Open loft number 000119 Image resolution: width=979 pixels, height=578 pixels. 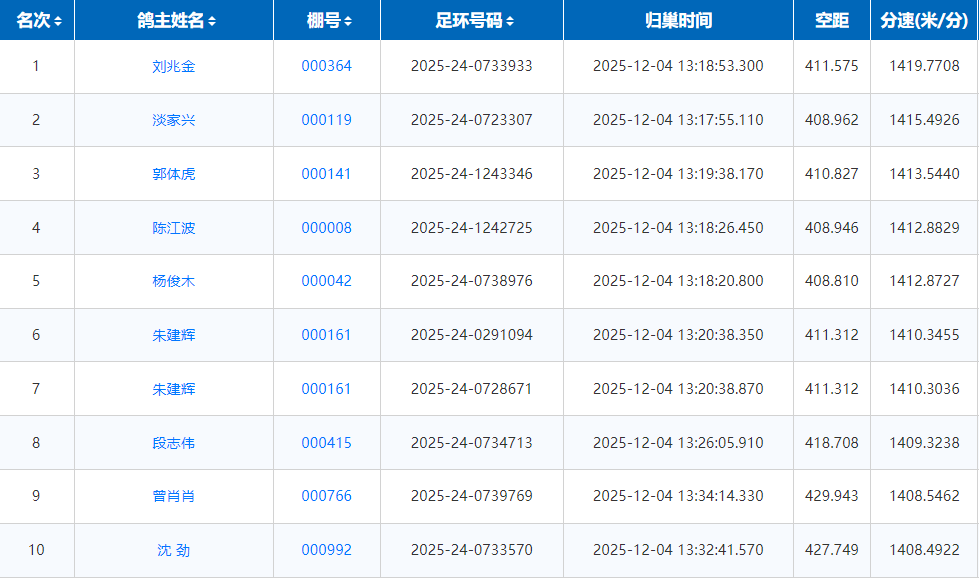coord(326,120)
